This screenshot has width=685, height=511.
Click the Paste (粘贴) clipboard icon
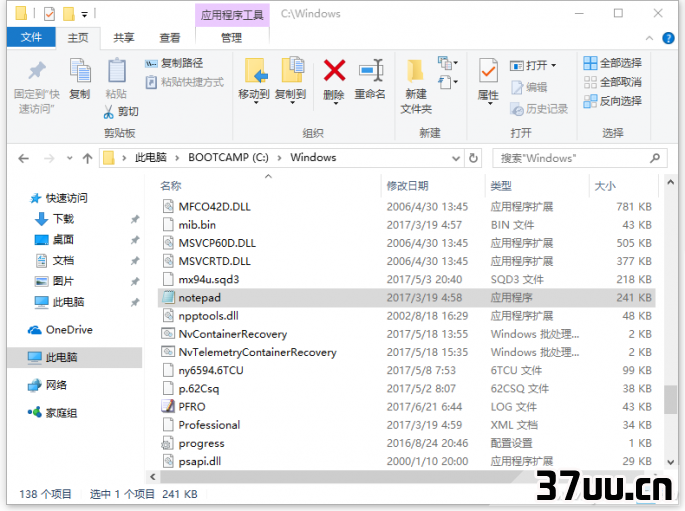coord(116,70)
